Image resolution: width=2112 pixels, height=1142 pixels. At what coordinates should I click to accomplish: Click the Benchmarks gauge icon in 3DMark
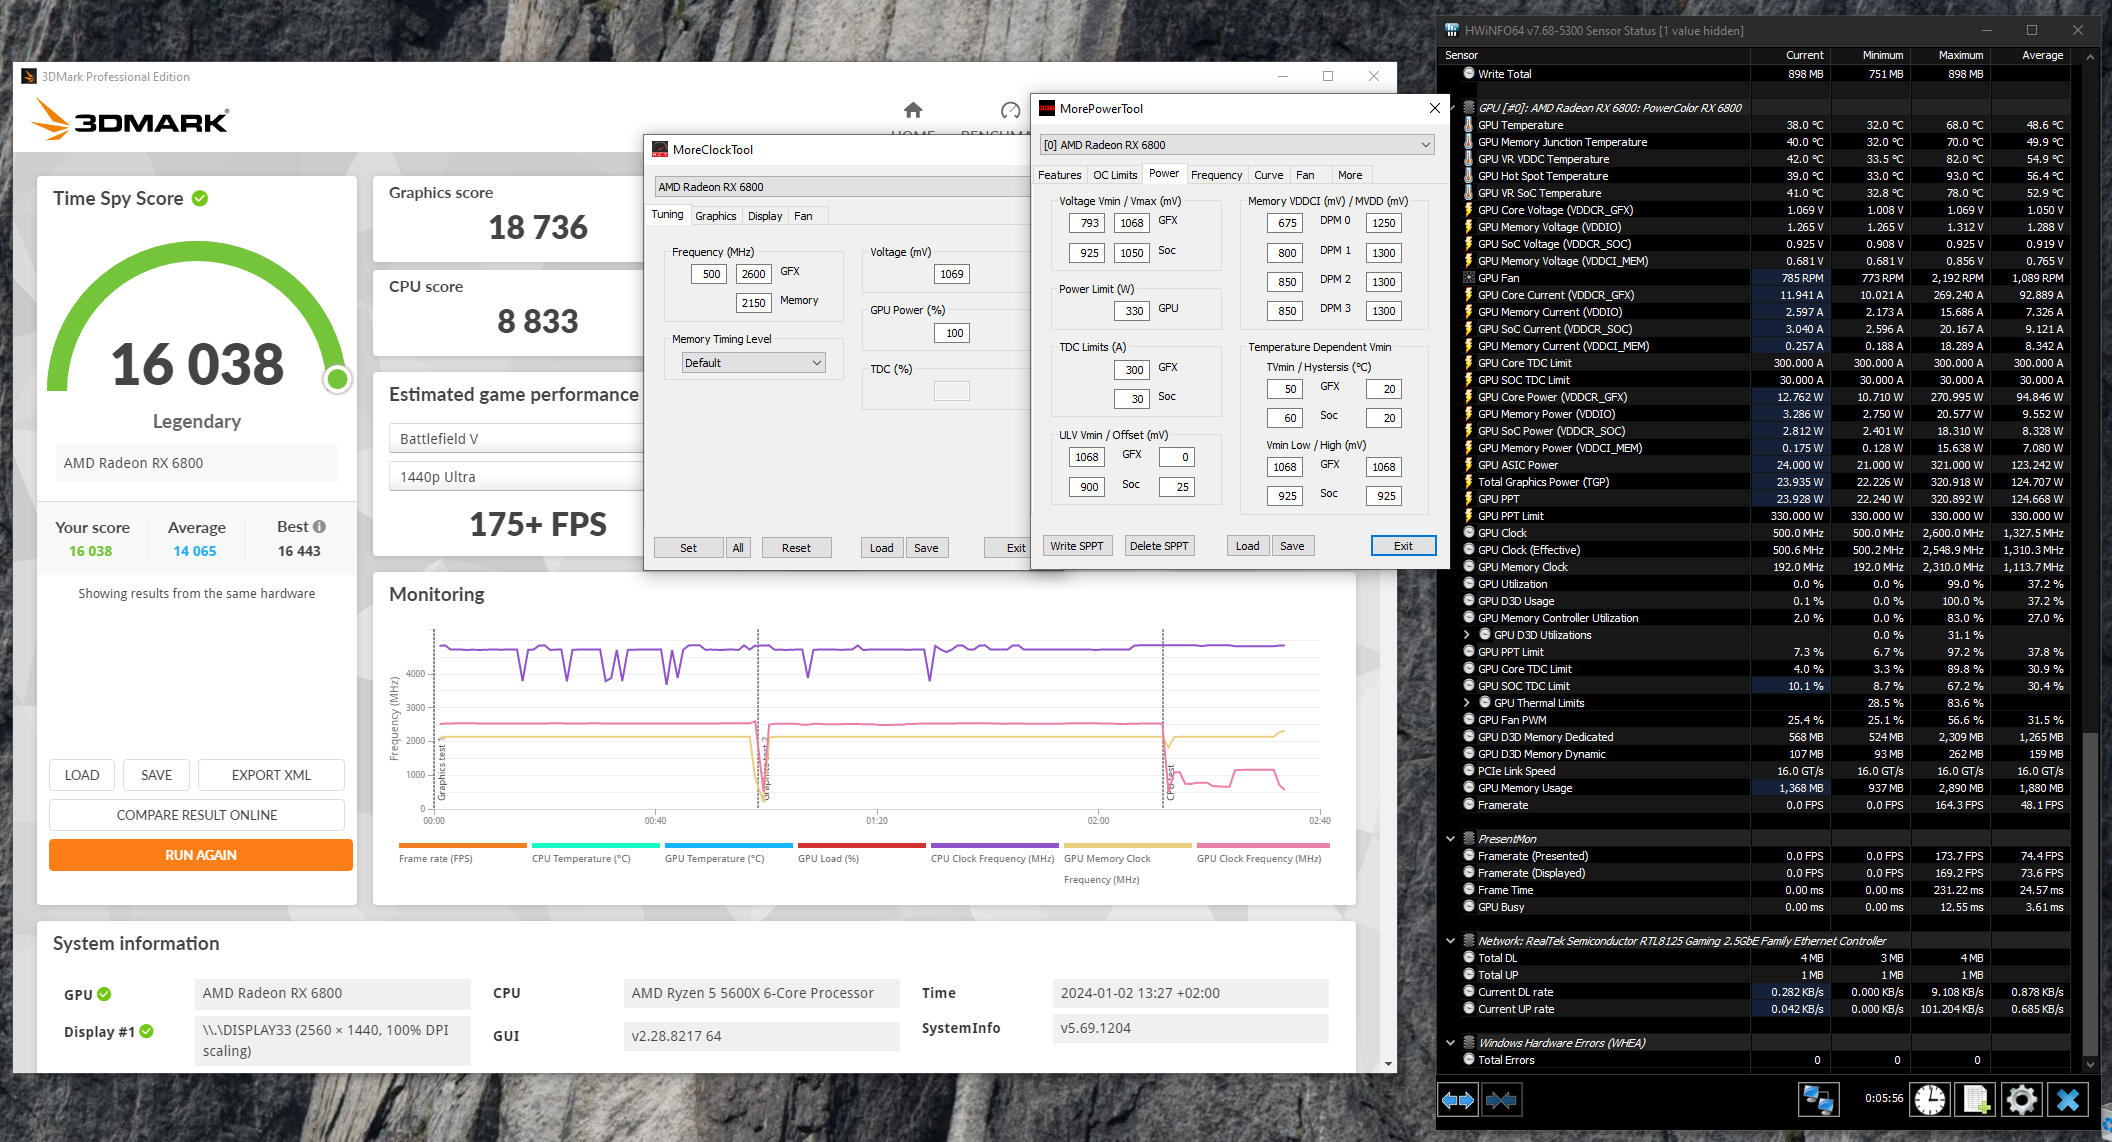point(1010,110)
